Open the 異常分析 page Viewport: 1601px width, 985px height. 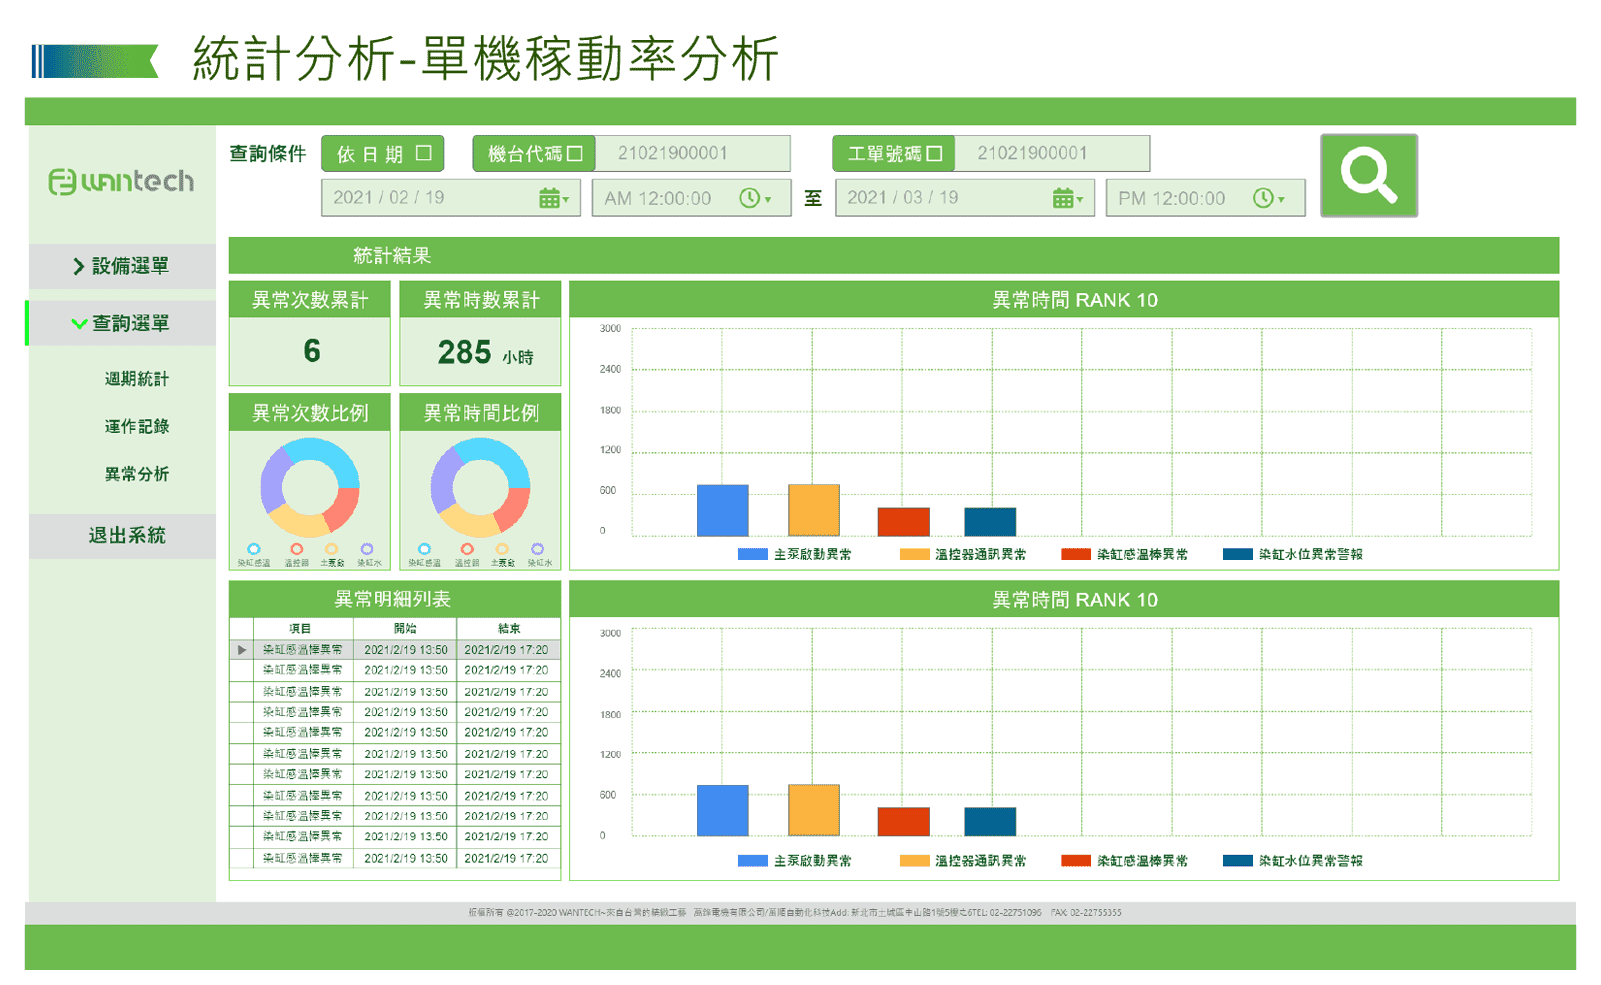click(137, 474)
